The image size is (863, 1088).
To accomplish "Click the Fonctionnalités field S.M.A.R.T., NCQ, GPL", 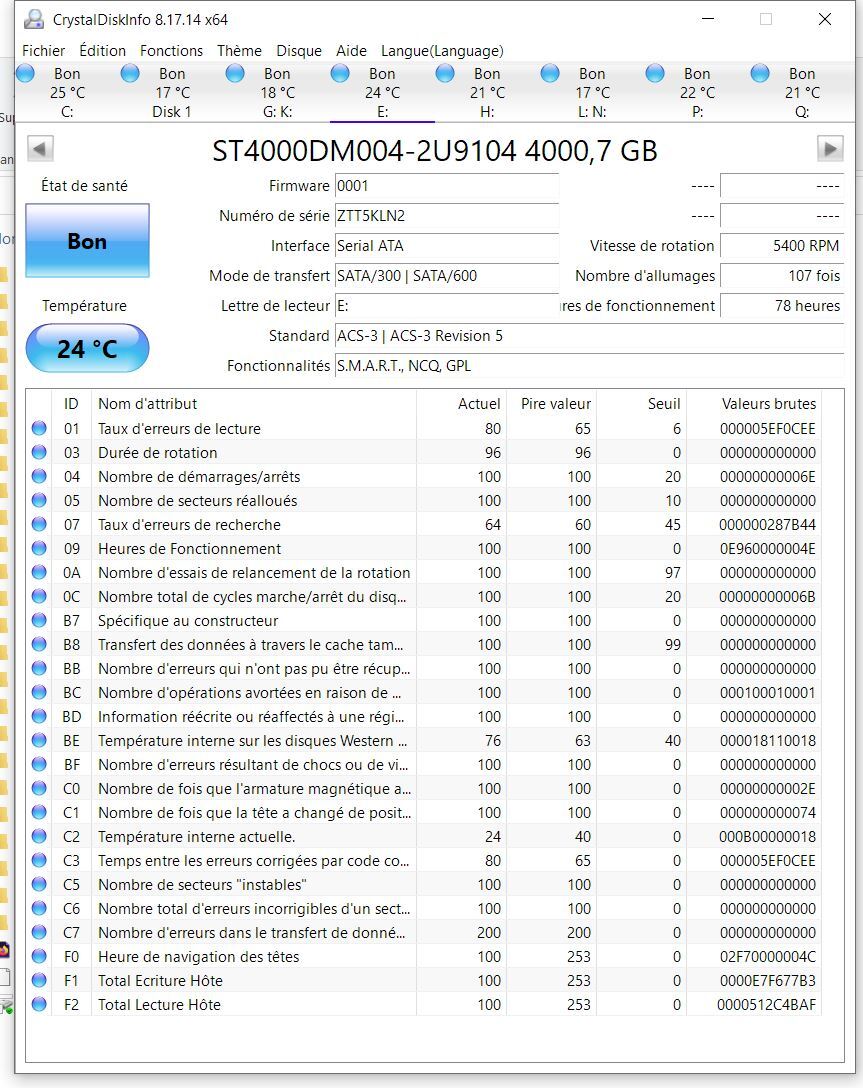I will (x=590, y=366).
